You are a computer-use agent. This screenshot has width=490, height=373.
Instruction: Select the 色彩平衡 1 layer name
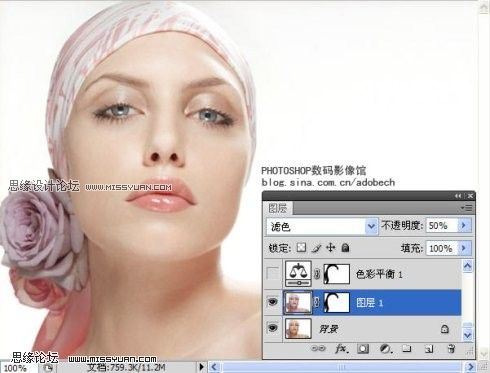tap(379, 274)
